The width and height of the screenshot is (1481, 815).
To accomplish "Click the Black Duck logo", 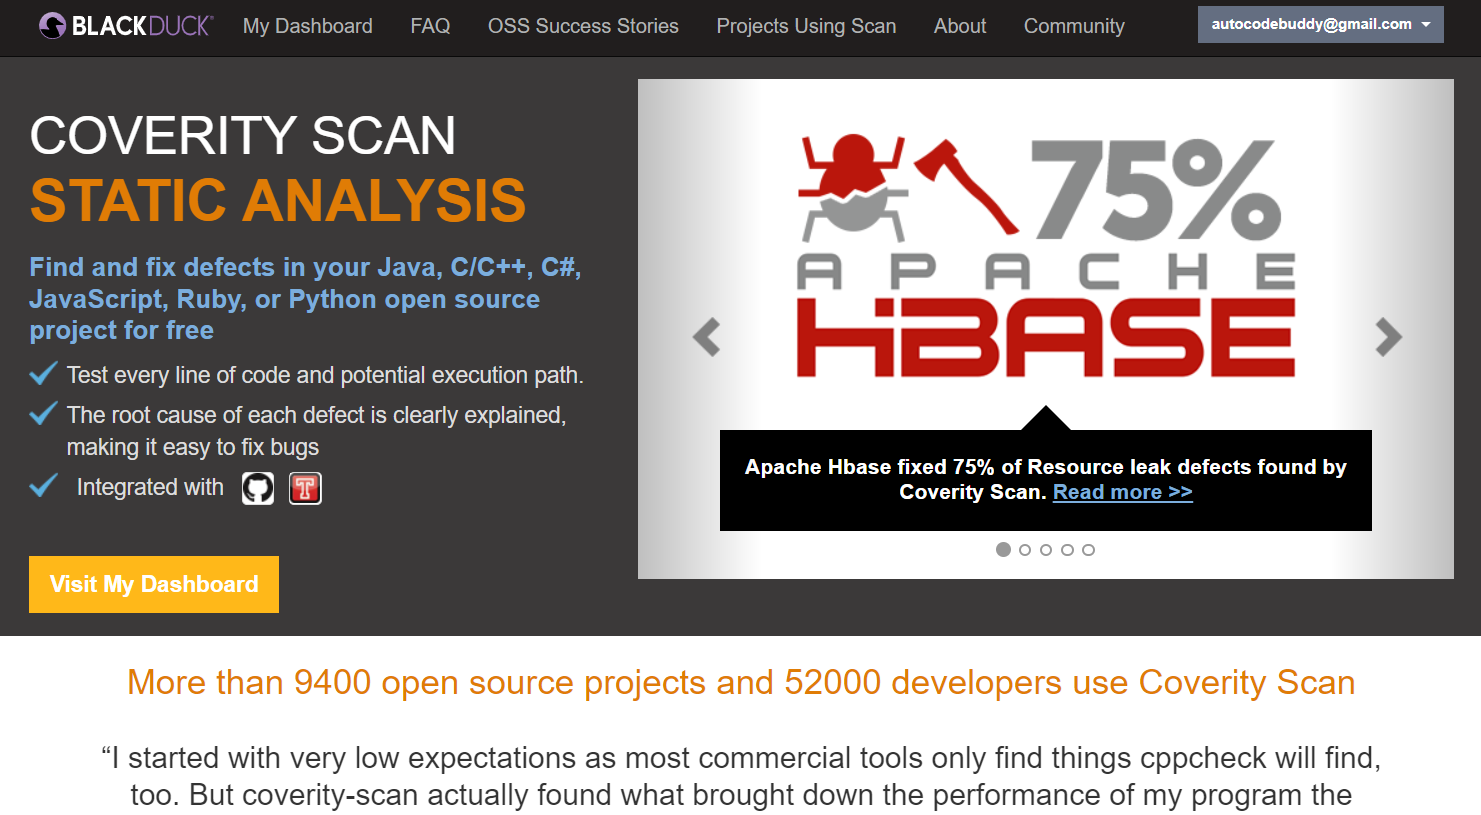I will click(x=125, y=26).
